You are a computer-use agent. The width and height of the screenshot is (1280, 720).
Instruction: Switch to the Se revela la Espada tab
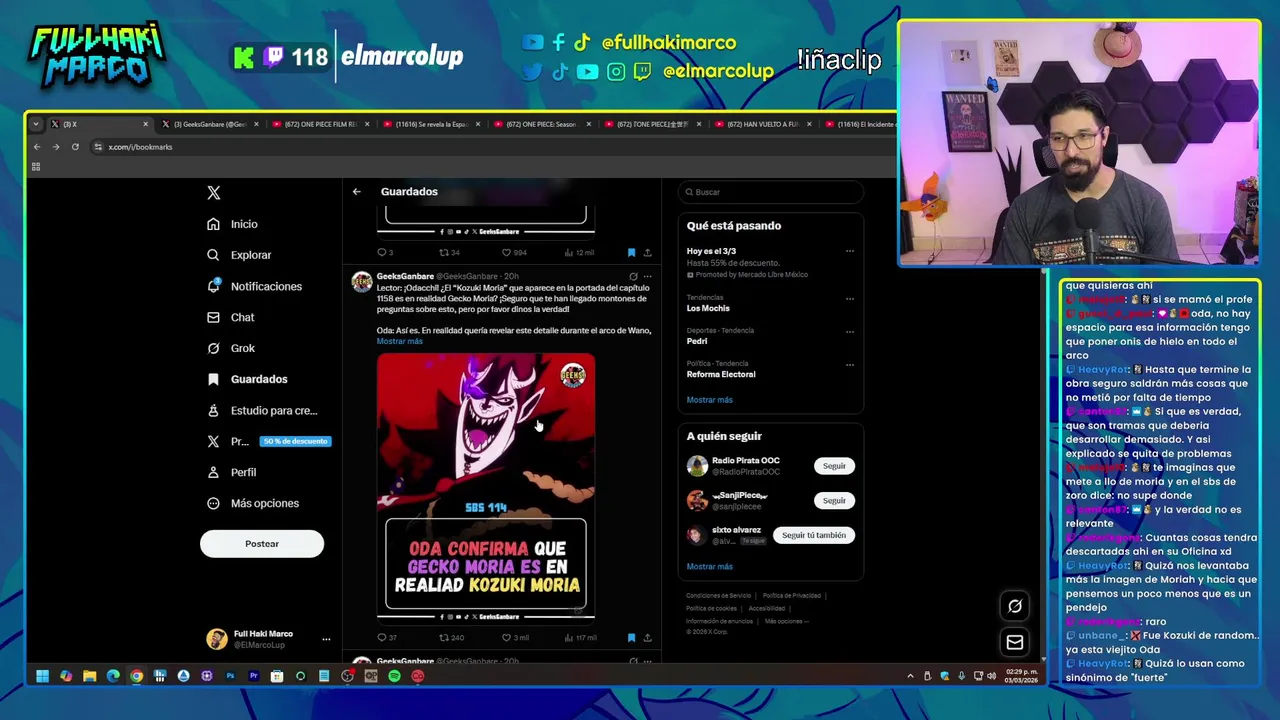431,124
